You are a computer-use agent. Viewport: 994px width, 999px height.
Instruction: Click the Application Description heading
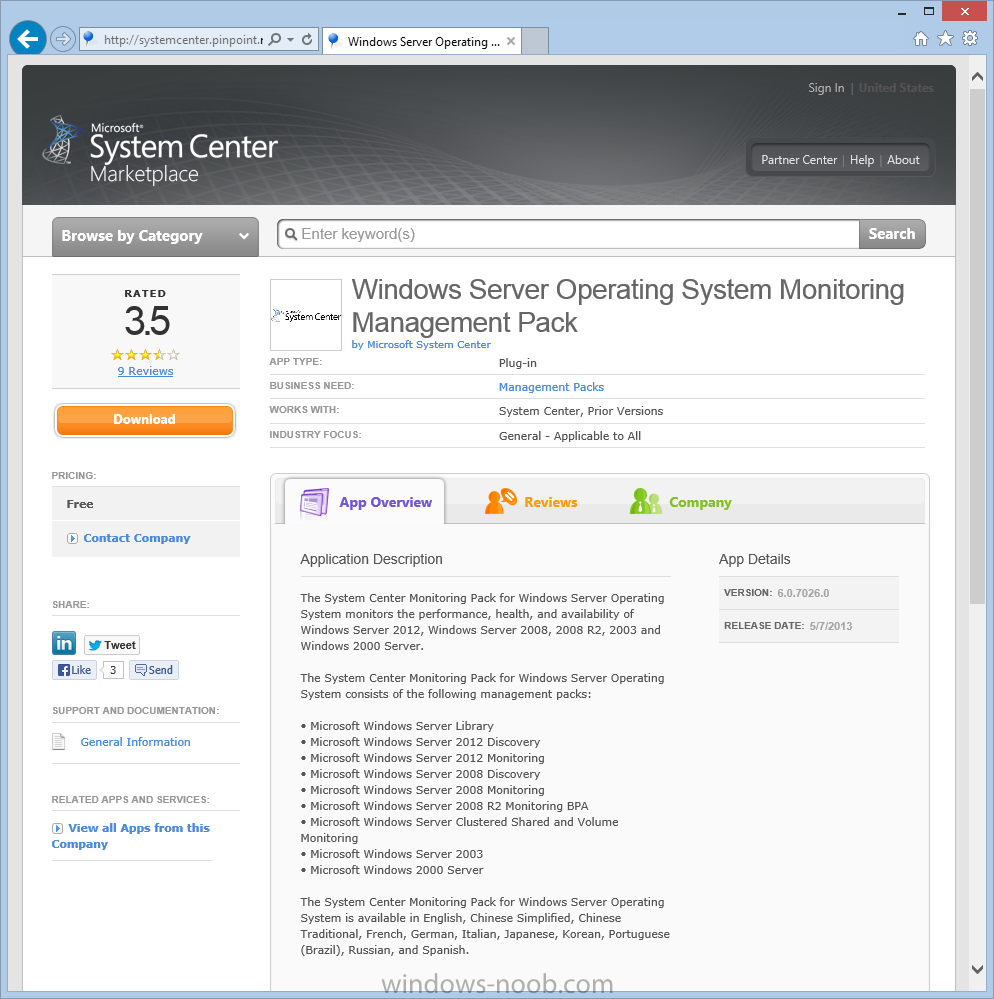371,559
